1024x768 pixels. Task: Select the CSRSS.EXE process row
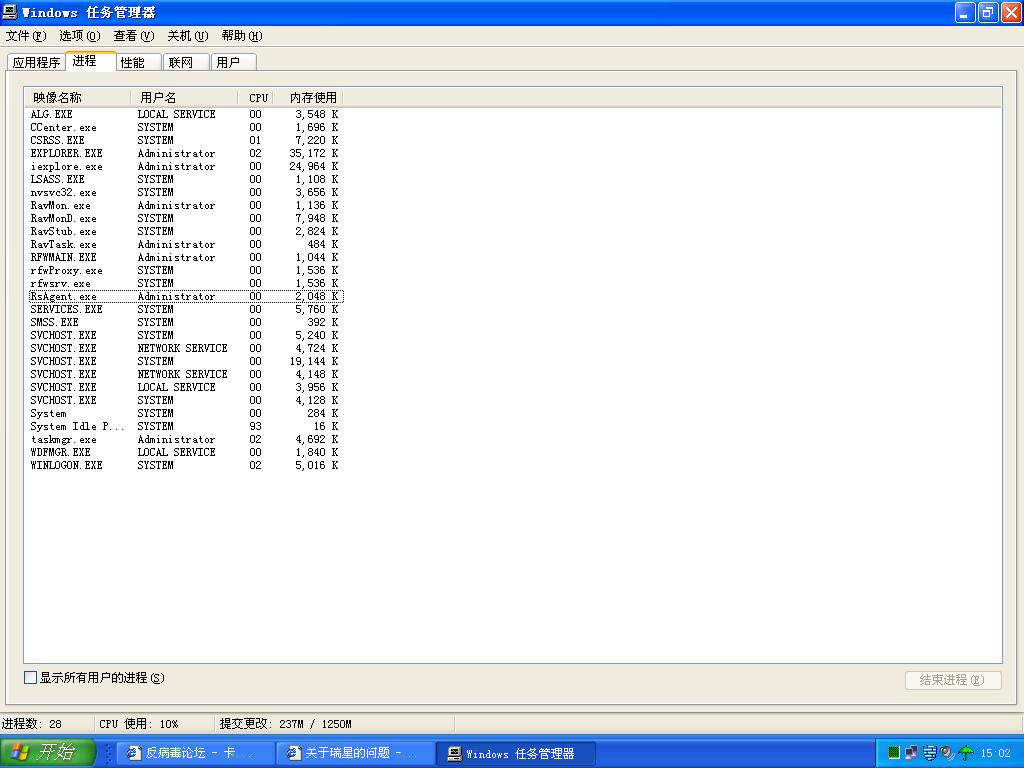tap(185, 140)
